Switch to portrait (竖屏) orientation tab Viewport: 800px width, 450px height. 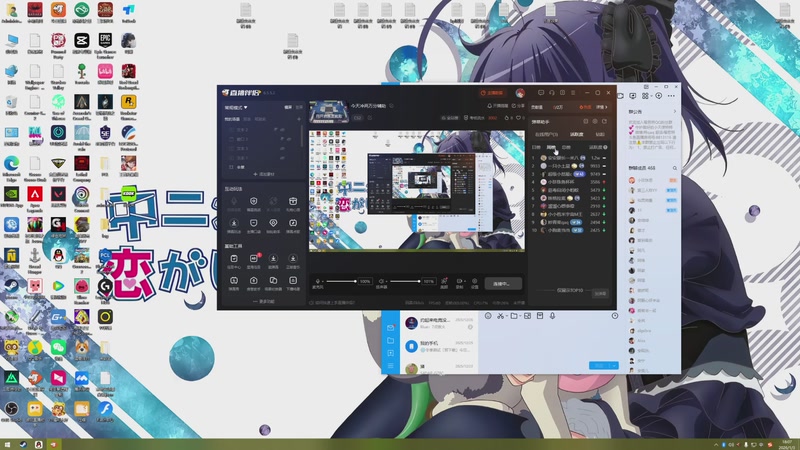[299, 107]
